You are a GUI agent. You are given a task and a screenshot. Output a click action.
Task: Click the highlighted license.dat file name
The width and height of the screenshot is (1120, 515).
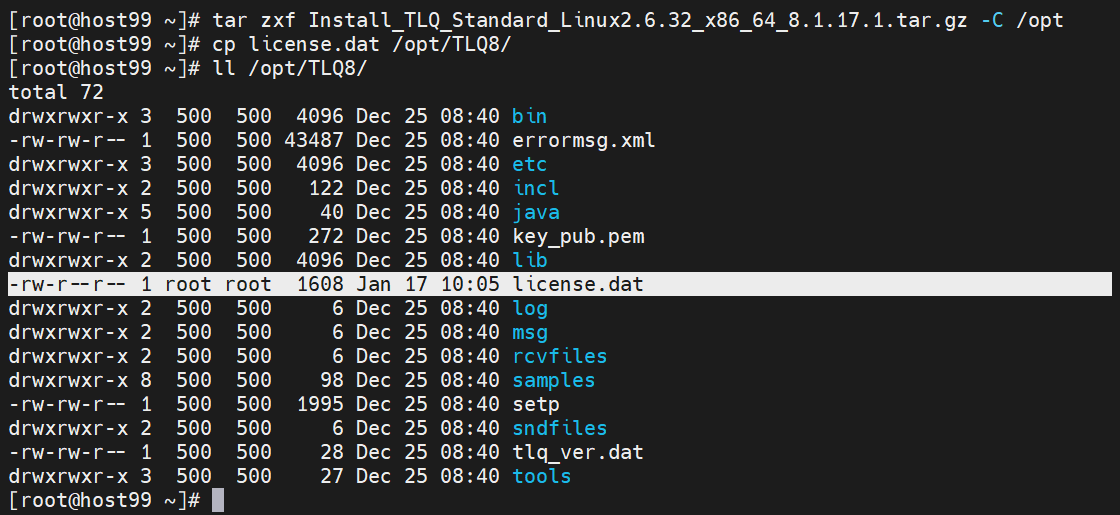(x=577, y=284)
